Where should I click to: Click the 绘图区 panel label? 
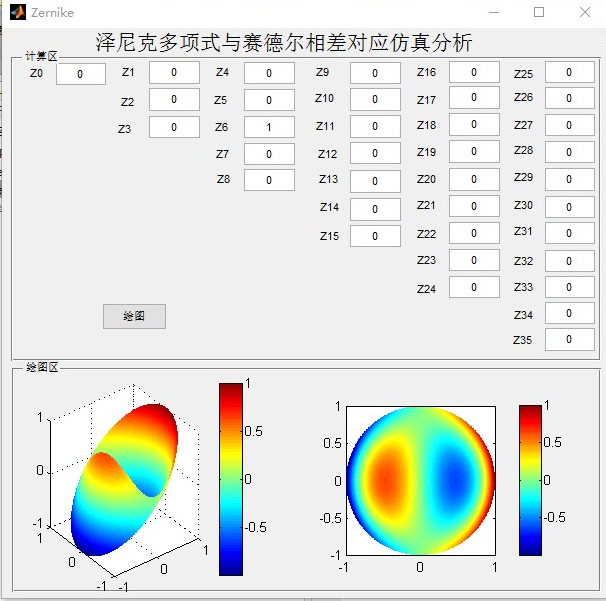42,367
